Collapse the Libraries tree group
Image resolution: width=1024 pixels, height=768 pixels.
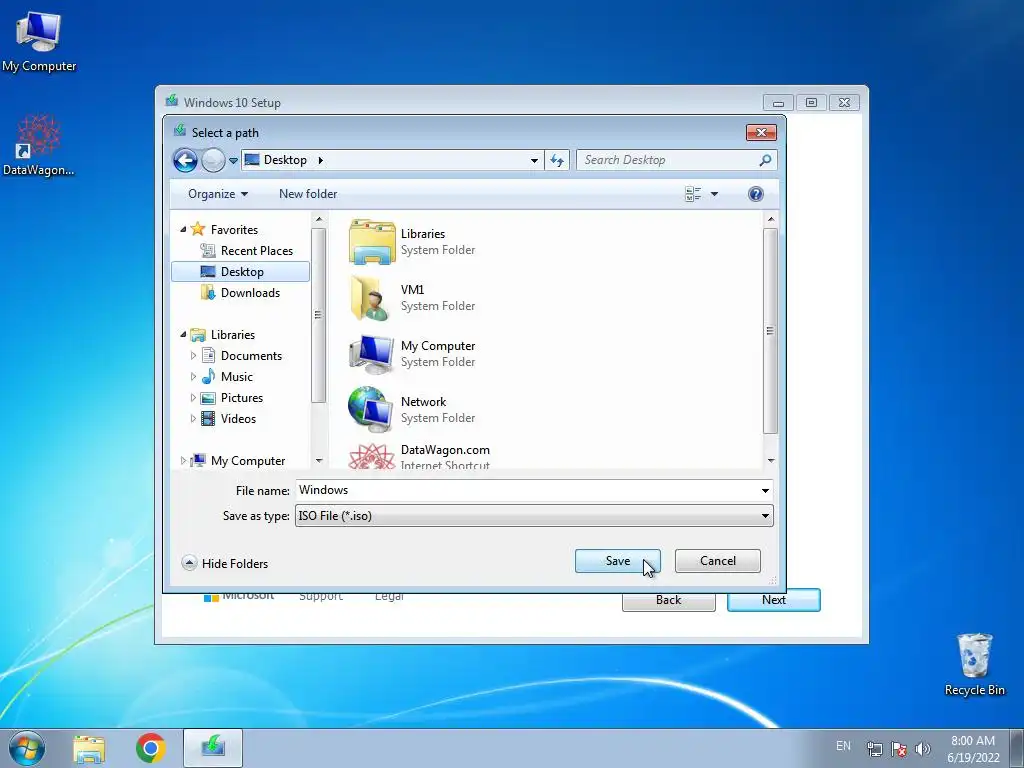click(x=184, y=334)
